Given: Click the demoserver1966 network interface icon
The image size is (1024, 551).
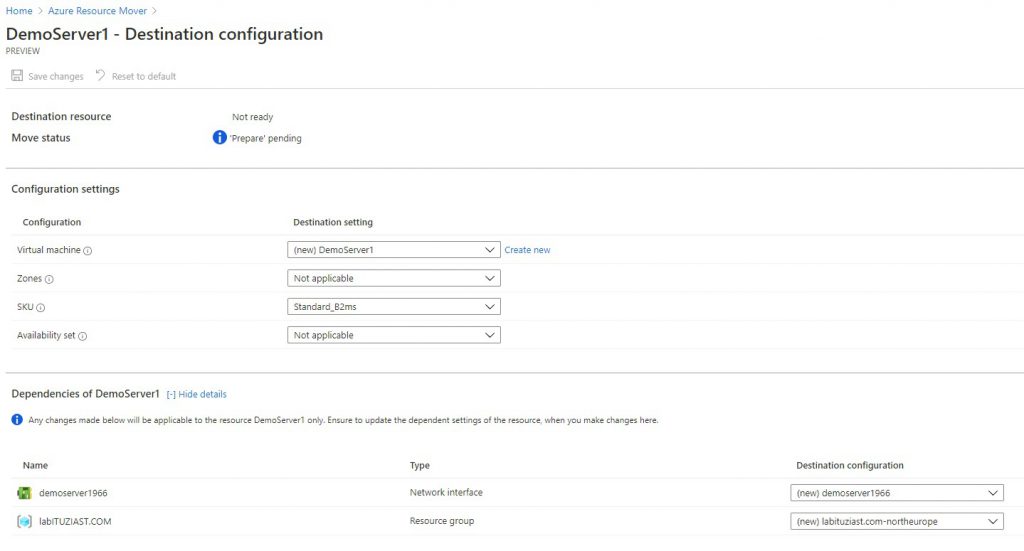Looking at the screenshot, I should pyautogui.click(x=24, y=493).
